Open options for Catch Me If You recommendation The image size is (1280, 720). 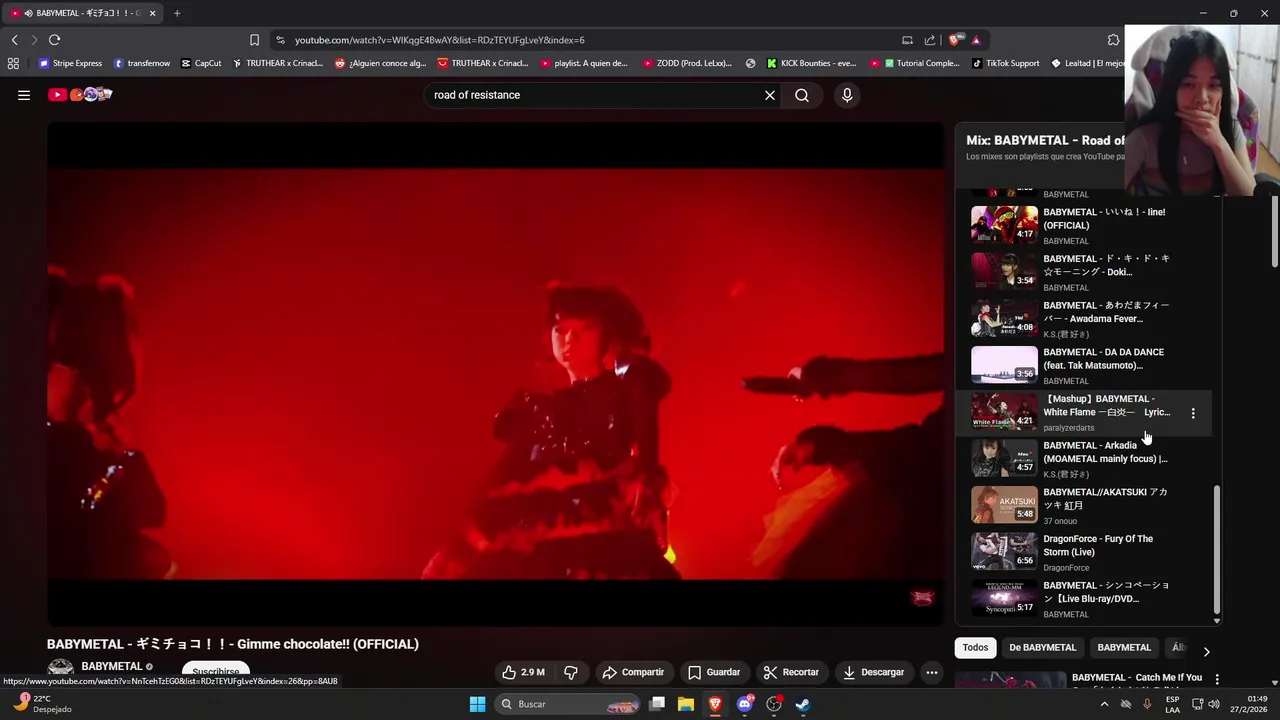(1217, 679)
